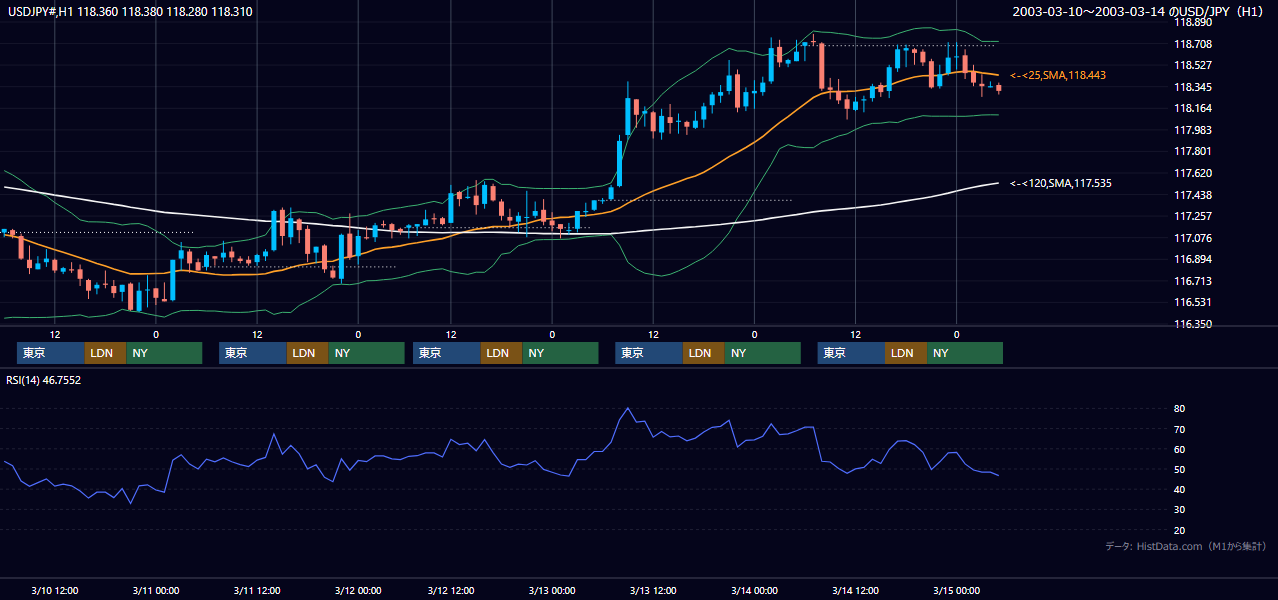Click the leftmost LDN session block
1278x600 pixels.
point(105,353)
